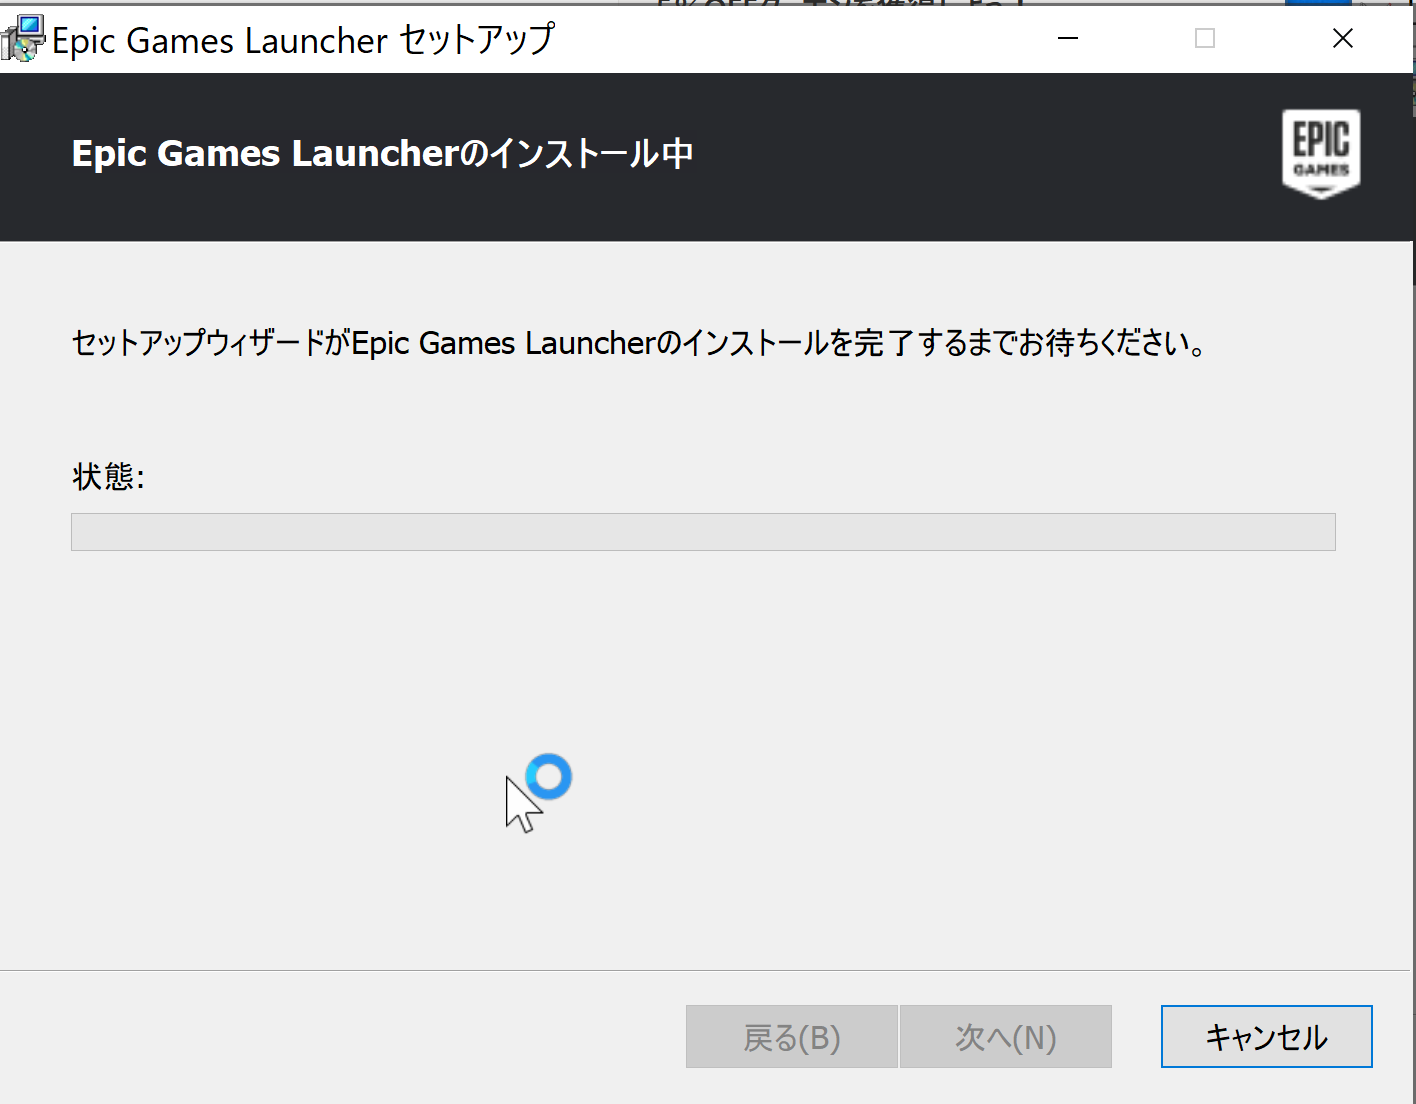Click the Cancel (キャンセル) button
Screen dimensions: 1416x1104
click(x=1266, y=1036)
